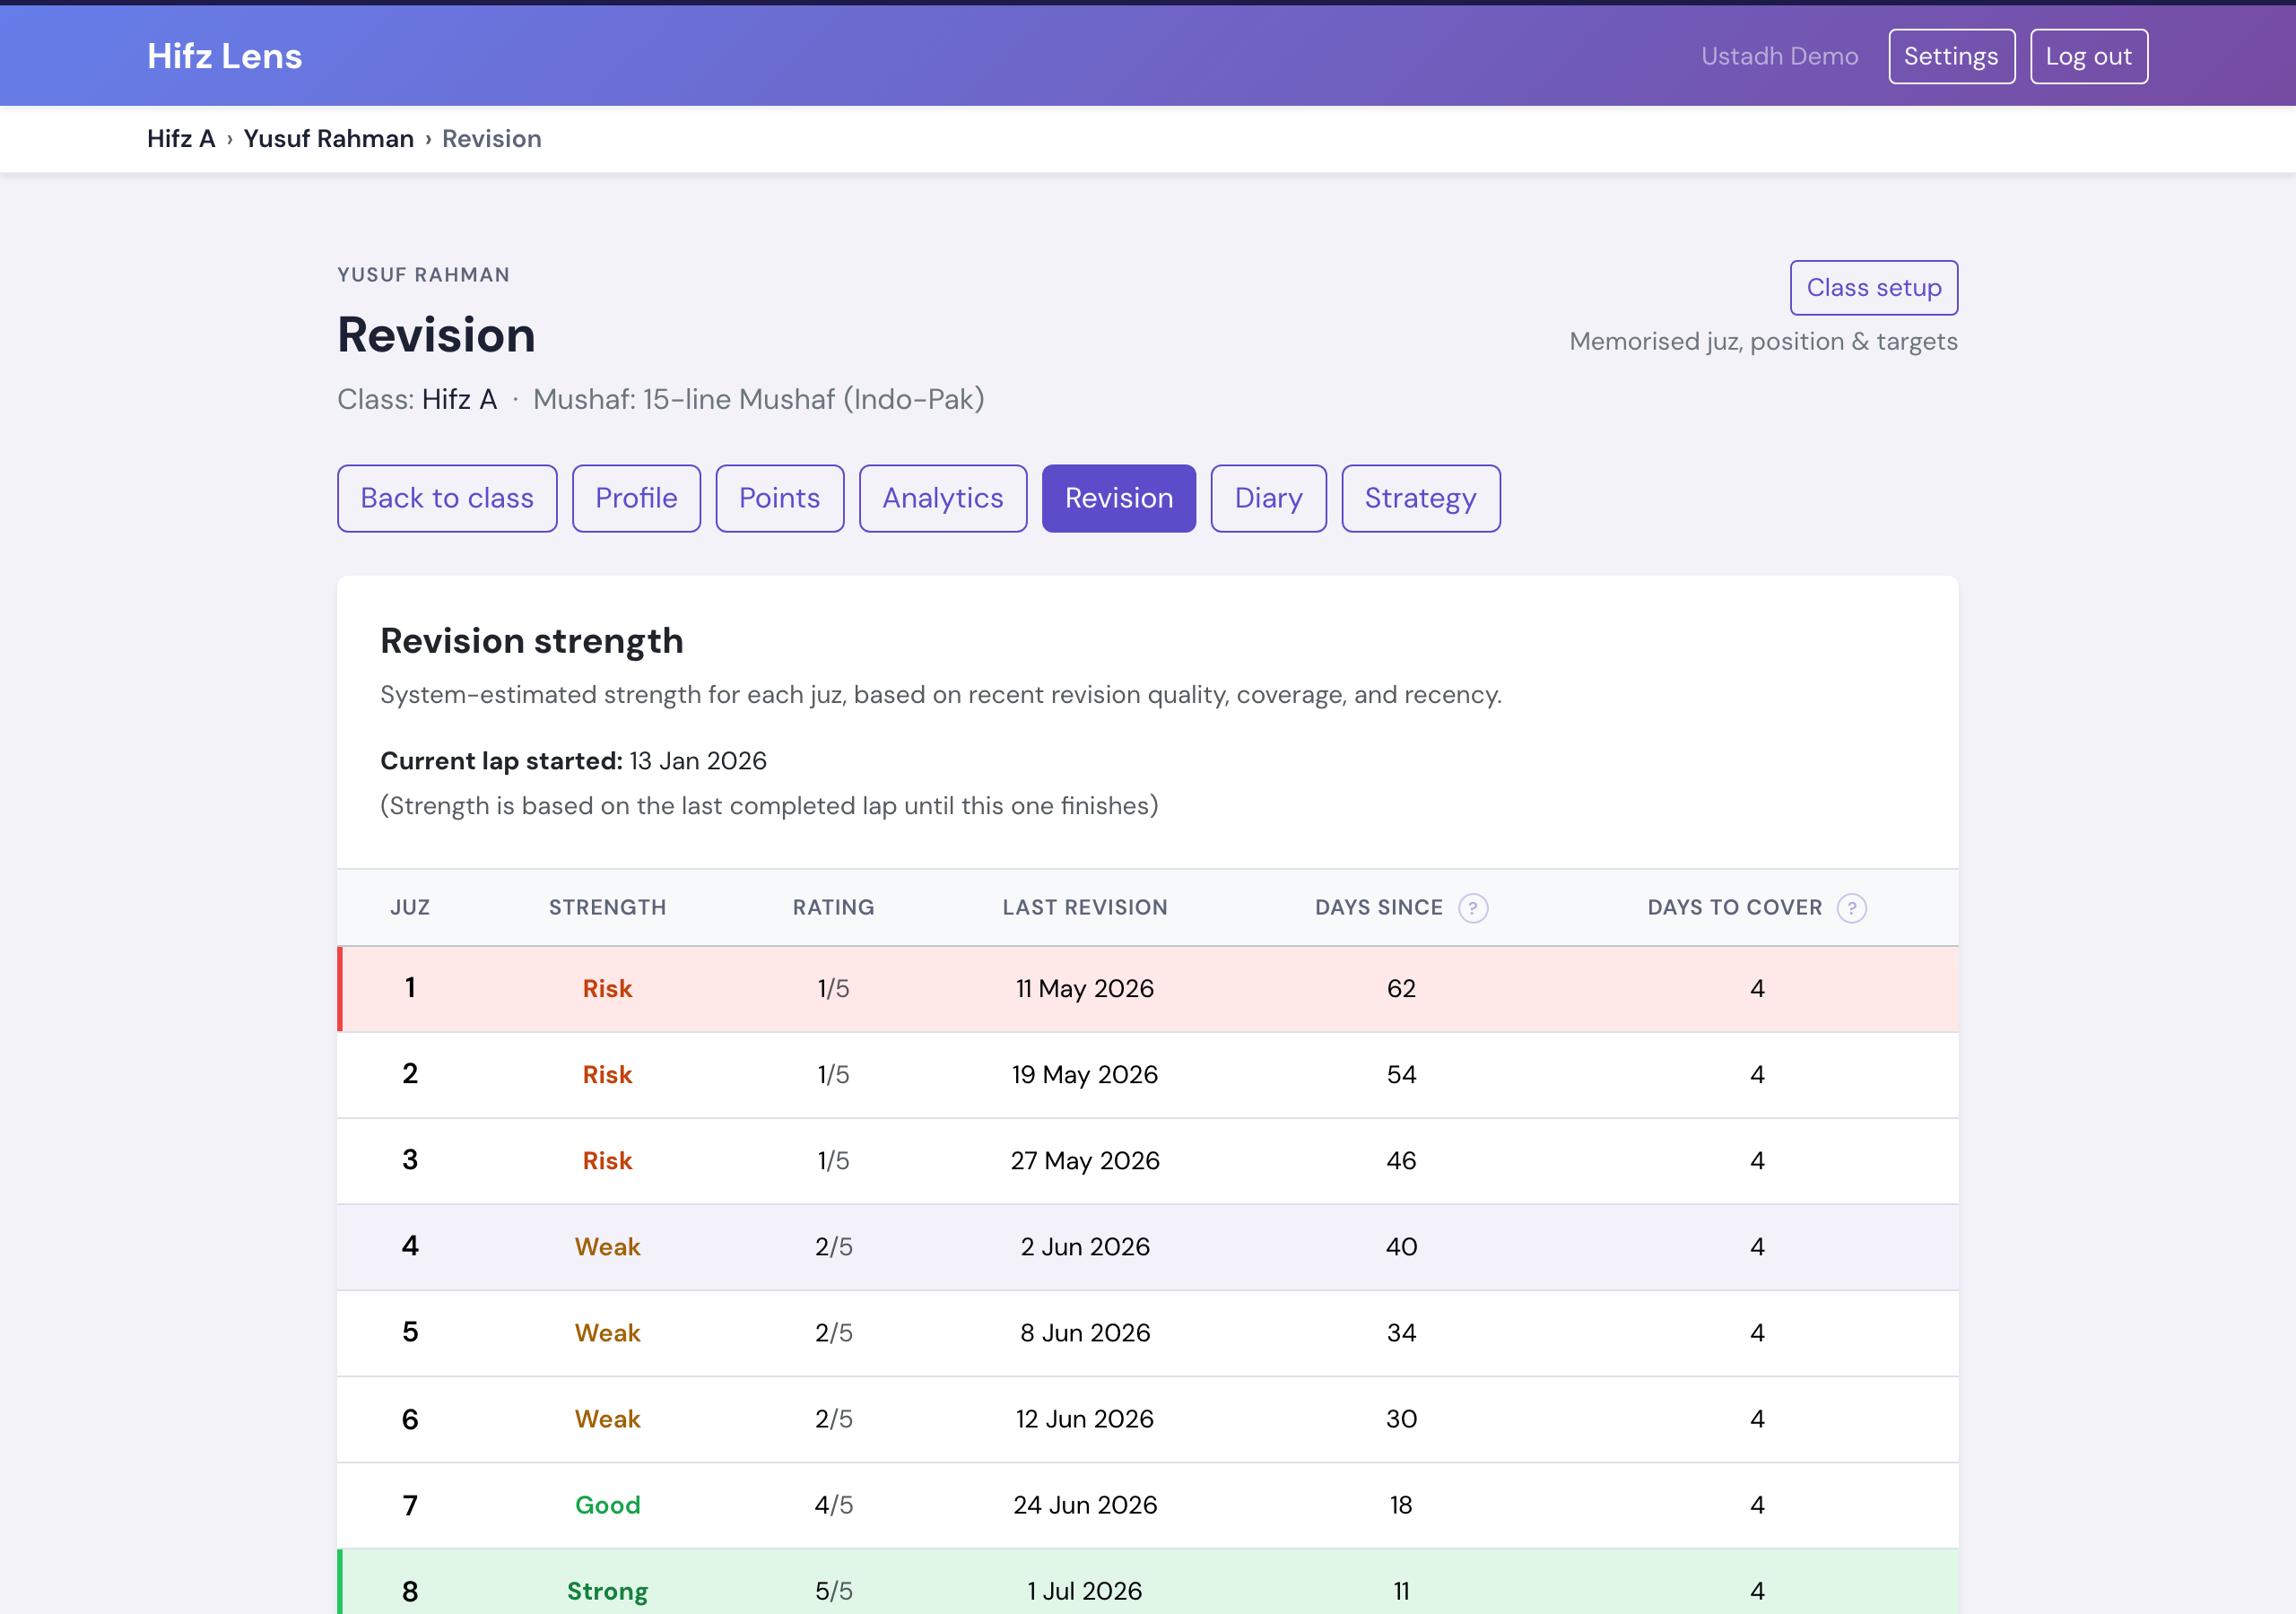Click days since value 54

pyautogui.click(x=1401, y=1075)
